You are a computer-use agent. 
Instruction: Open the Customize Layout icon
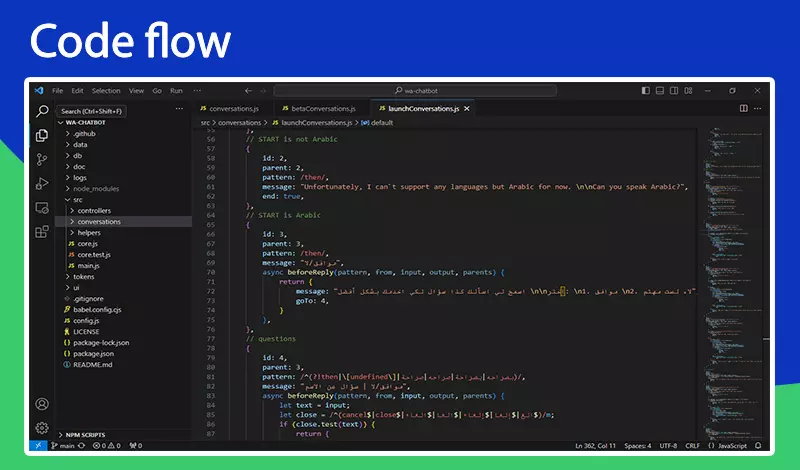pos(688,90)
